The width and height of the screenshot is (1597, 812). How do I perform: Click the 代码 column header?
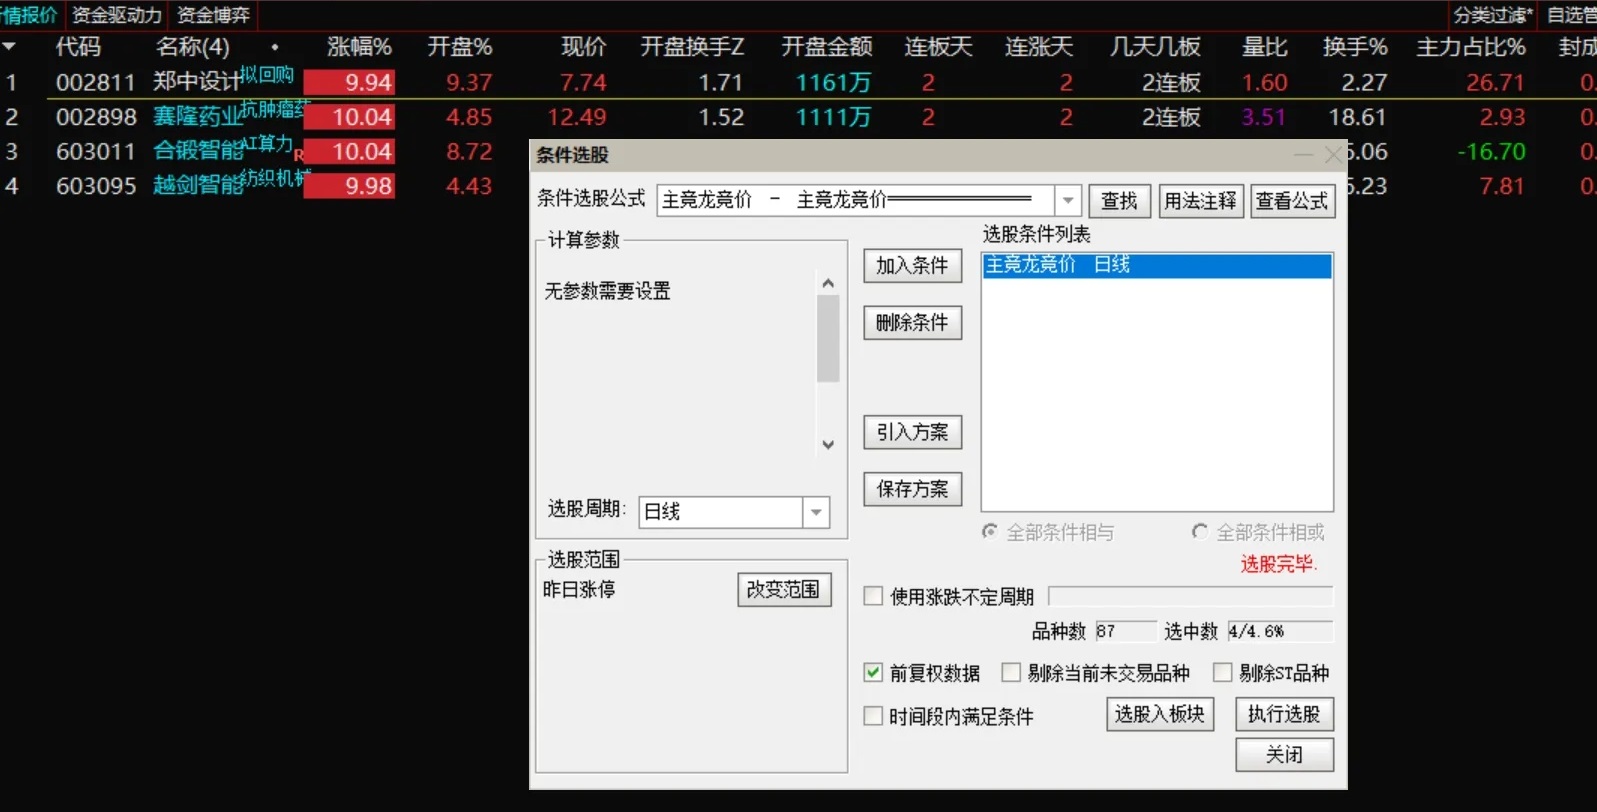(x=78, y=47)
